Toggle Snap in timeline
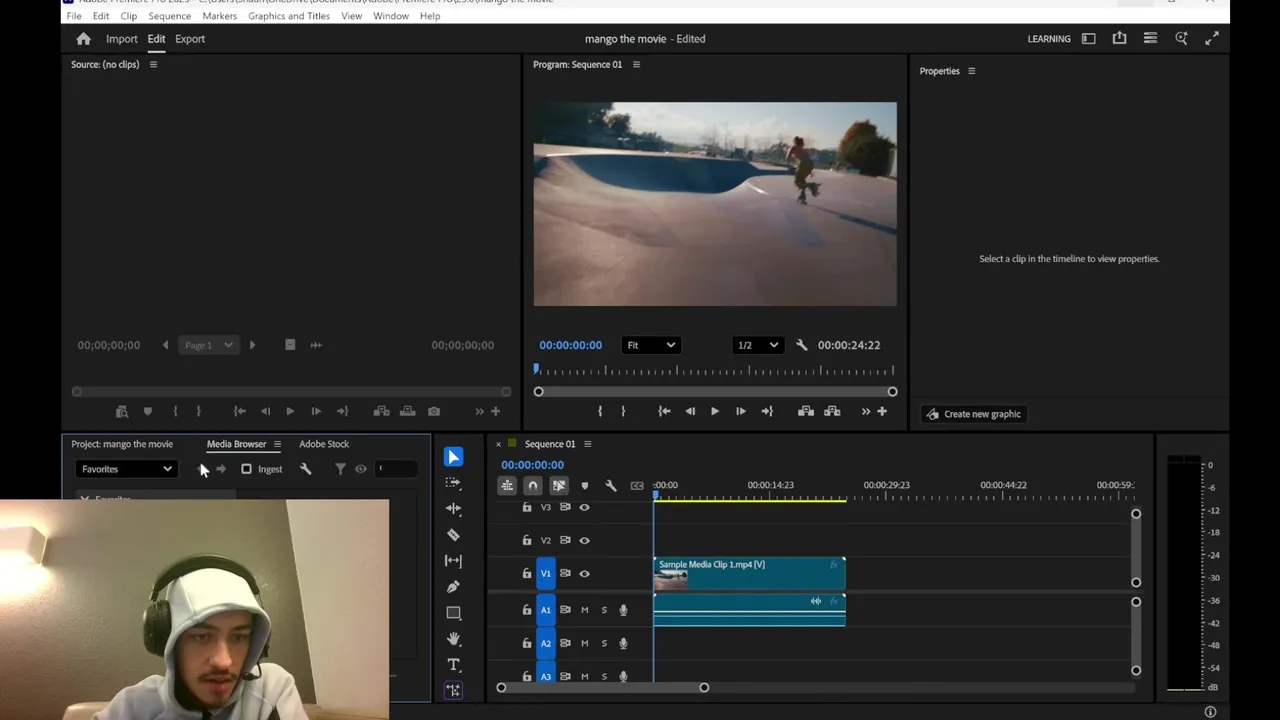Screen dimensions: 1280x720 click(533, 486)
